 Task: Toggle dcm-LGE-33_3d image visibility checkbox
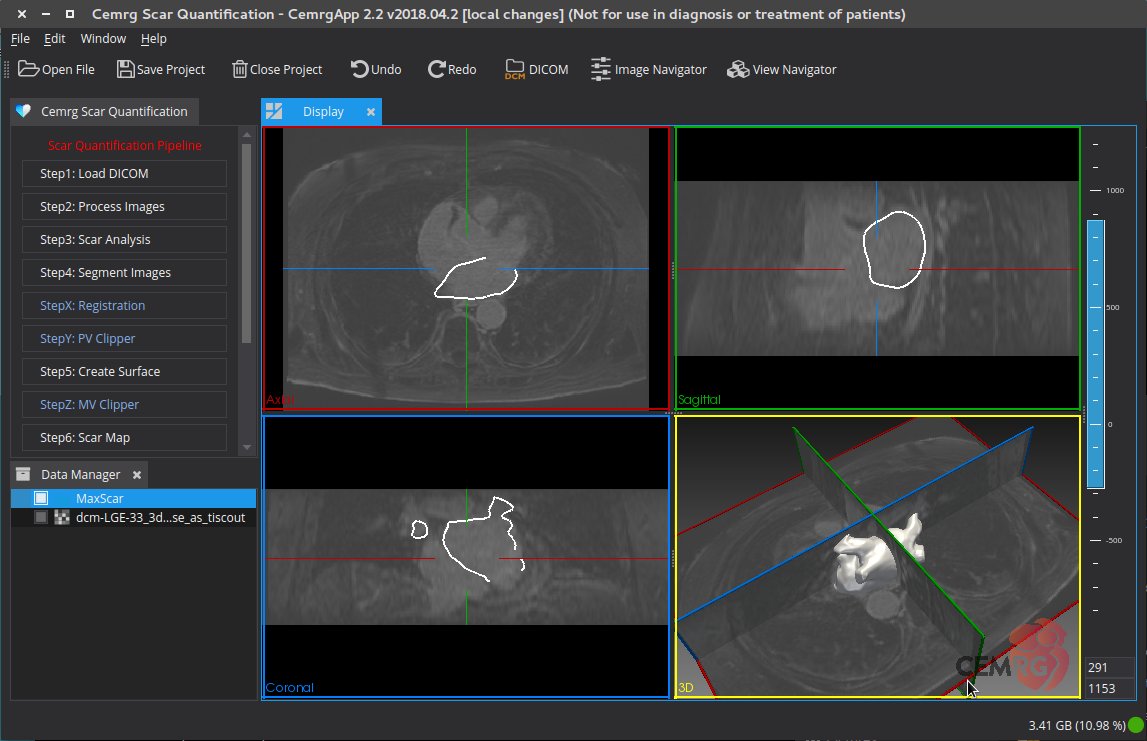coord(41,517)
